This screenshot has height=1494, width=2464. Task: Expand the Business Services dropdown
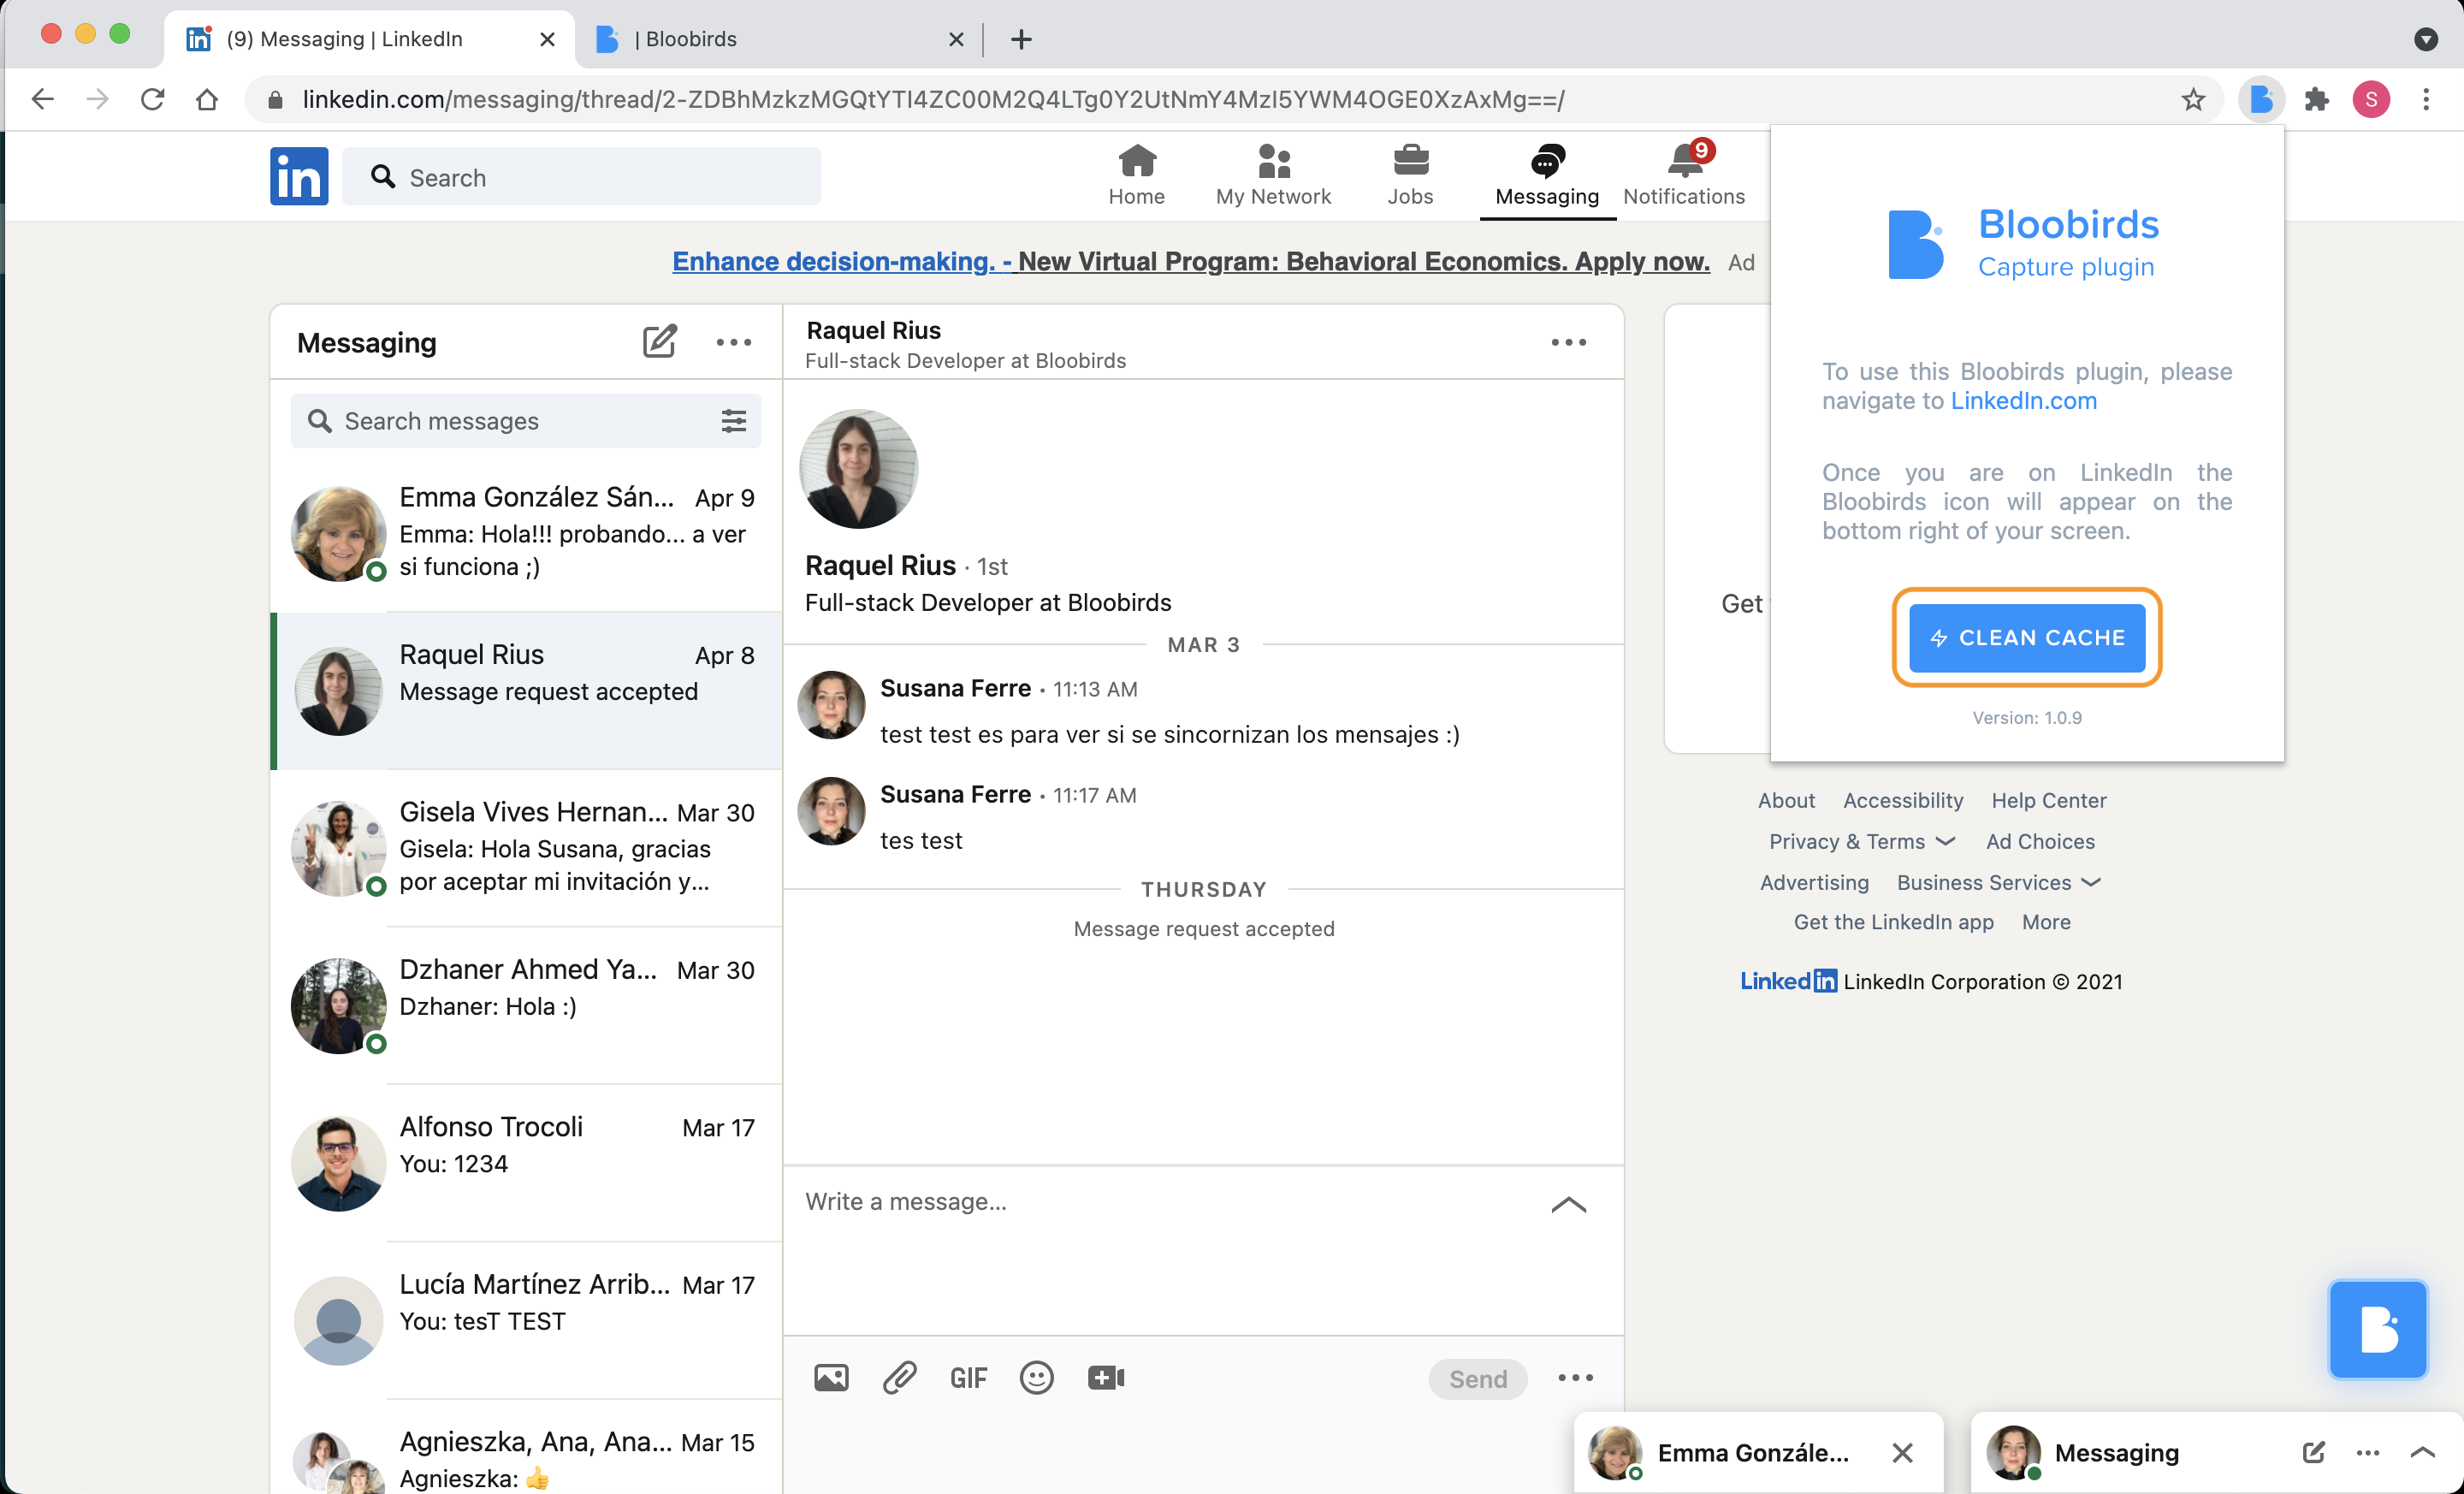pos(1998,882)
